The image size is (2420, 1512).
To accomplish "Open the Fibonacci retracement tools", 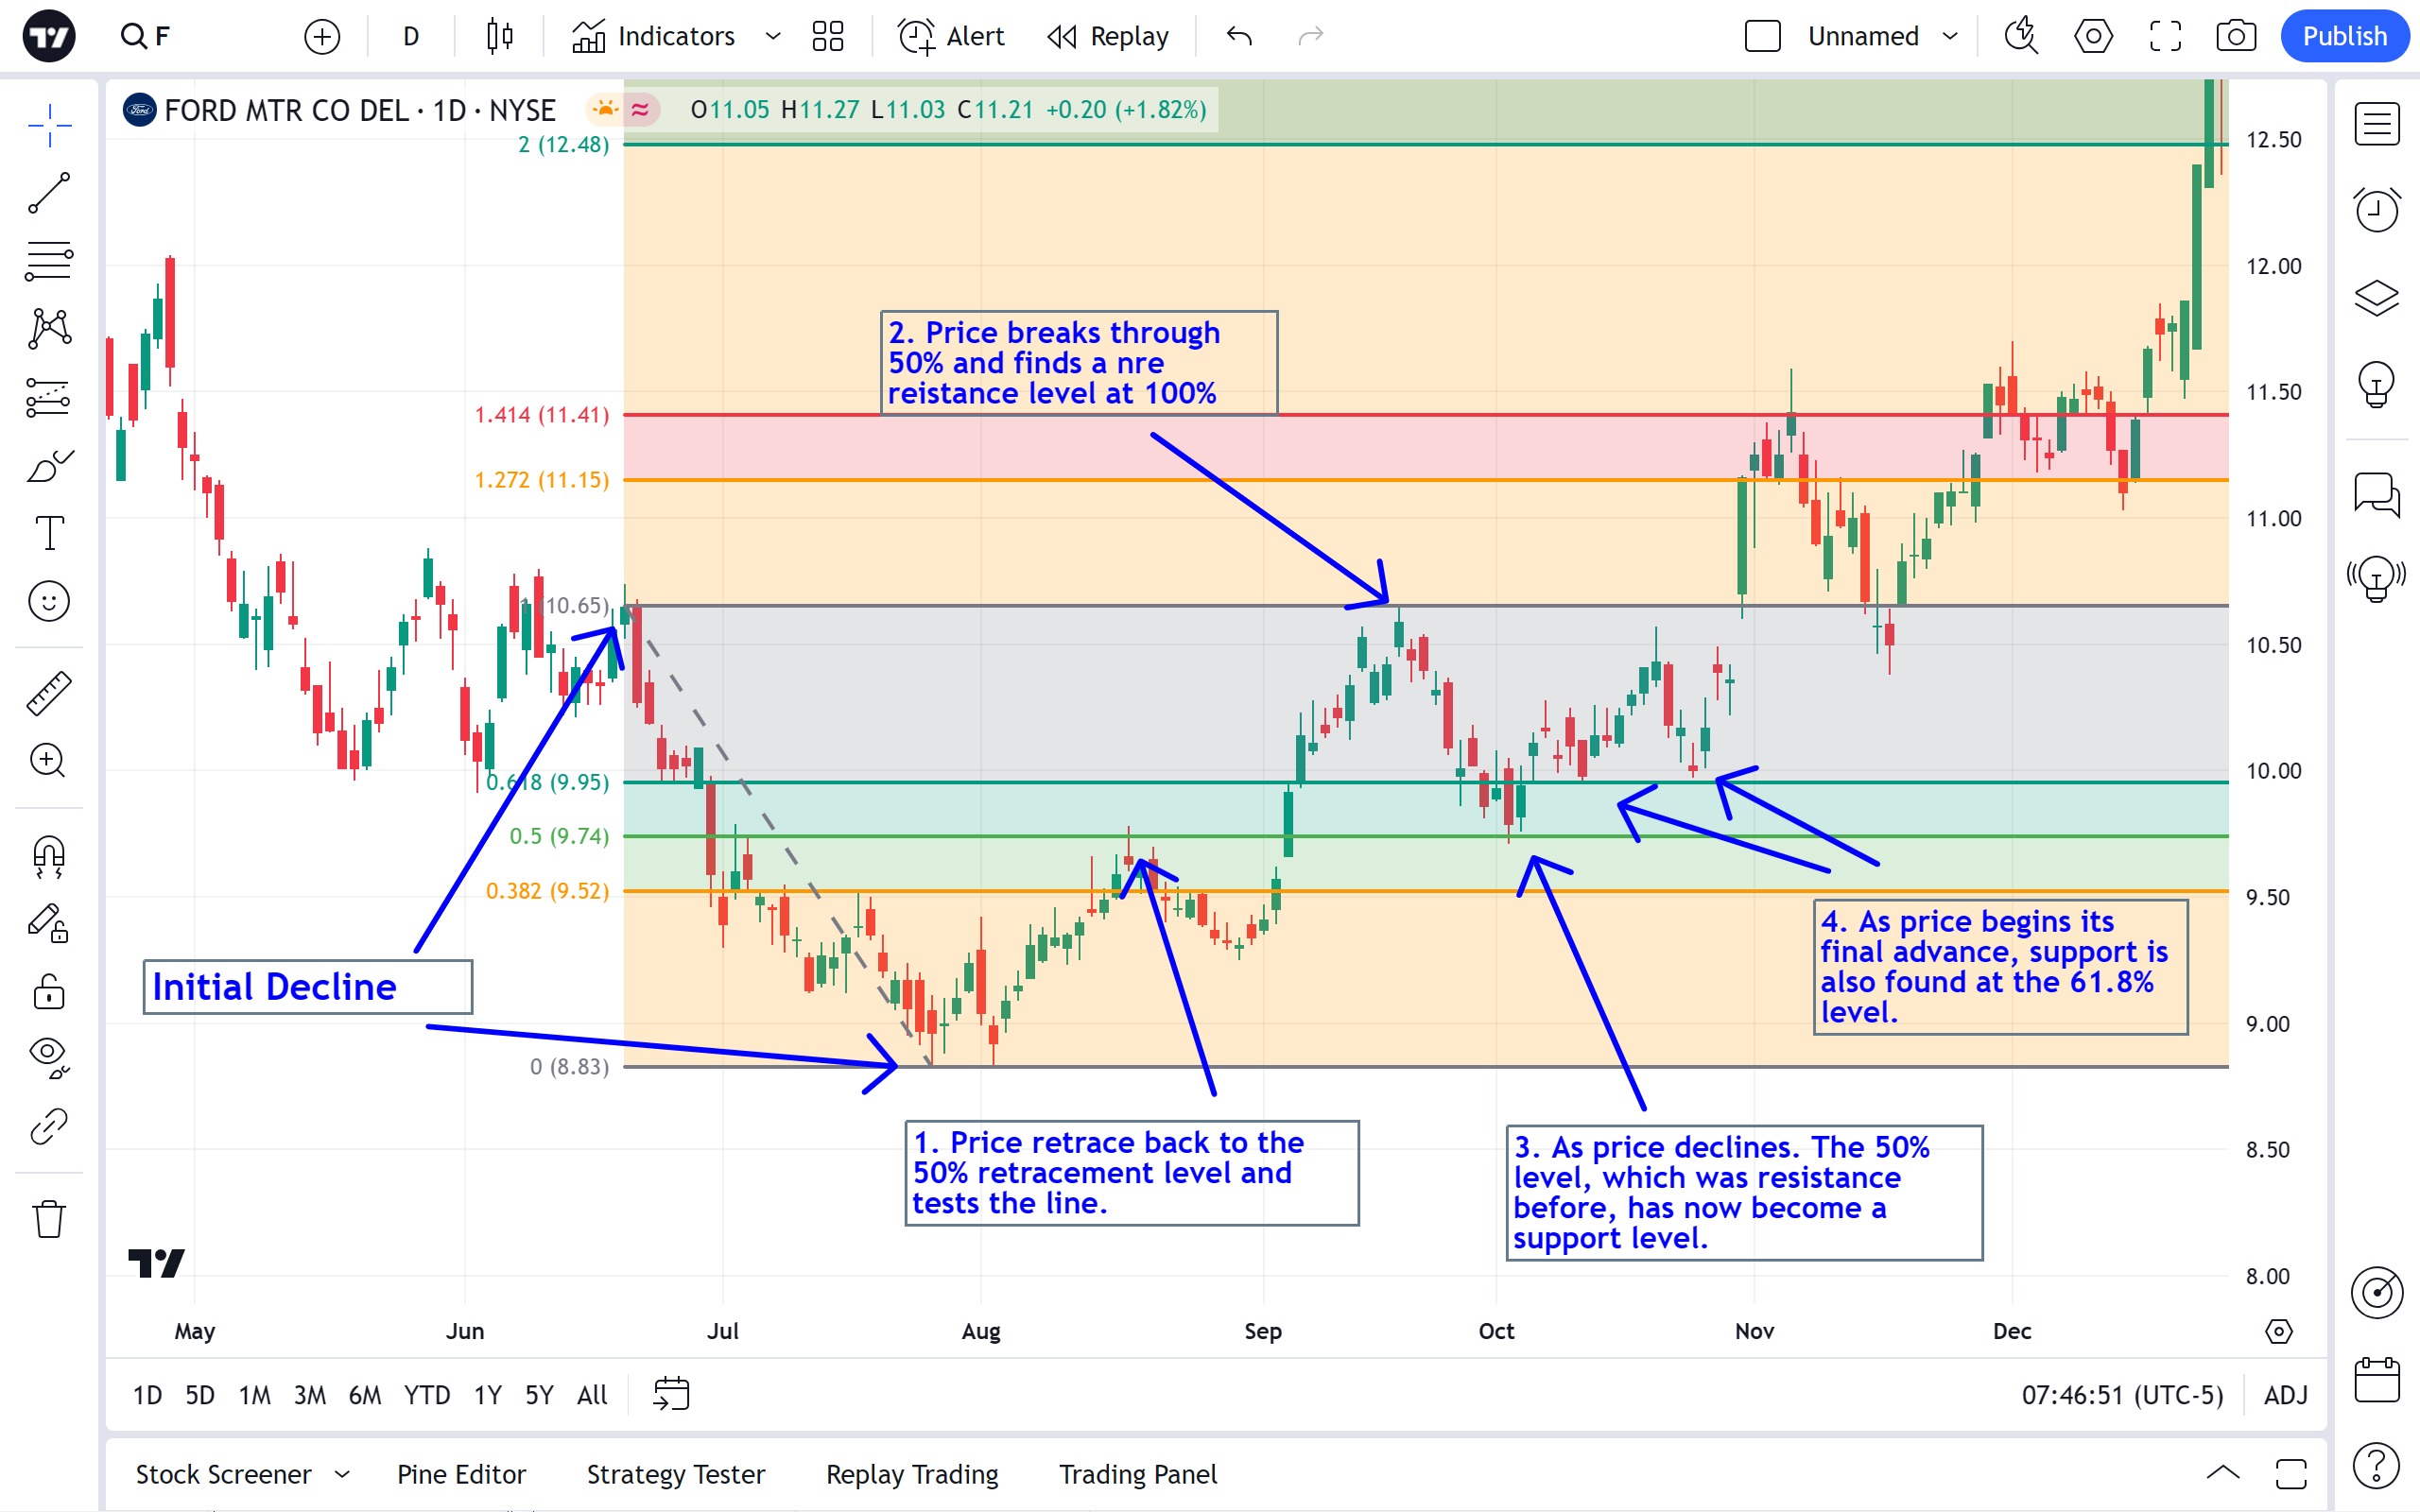I will [x=49, y=261].
